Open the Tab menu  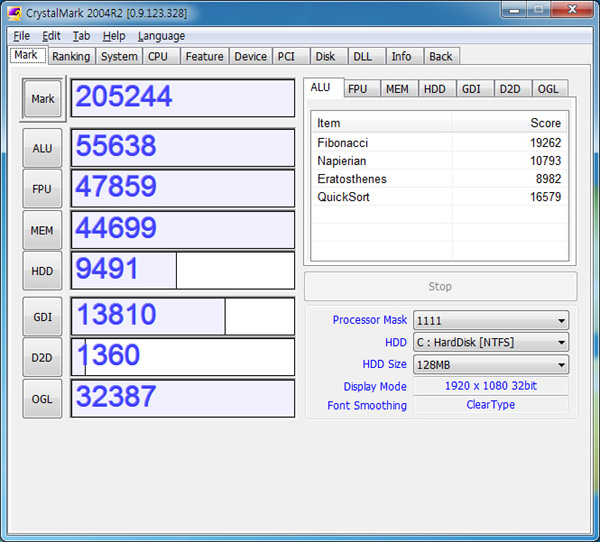[x=81, y=36]
